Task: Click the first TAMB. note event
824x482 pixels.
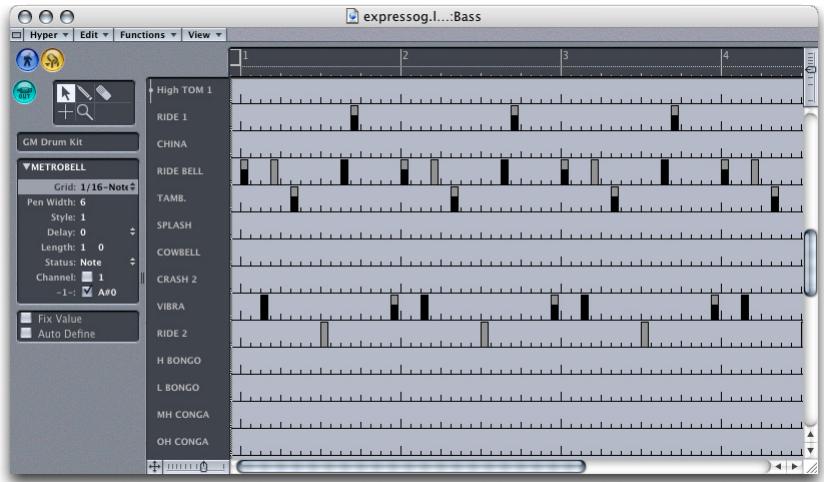Action: pyautogui.click(x=294, y=199)
